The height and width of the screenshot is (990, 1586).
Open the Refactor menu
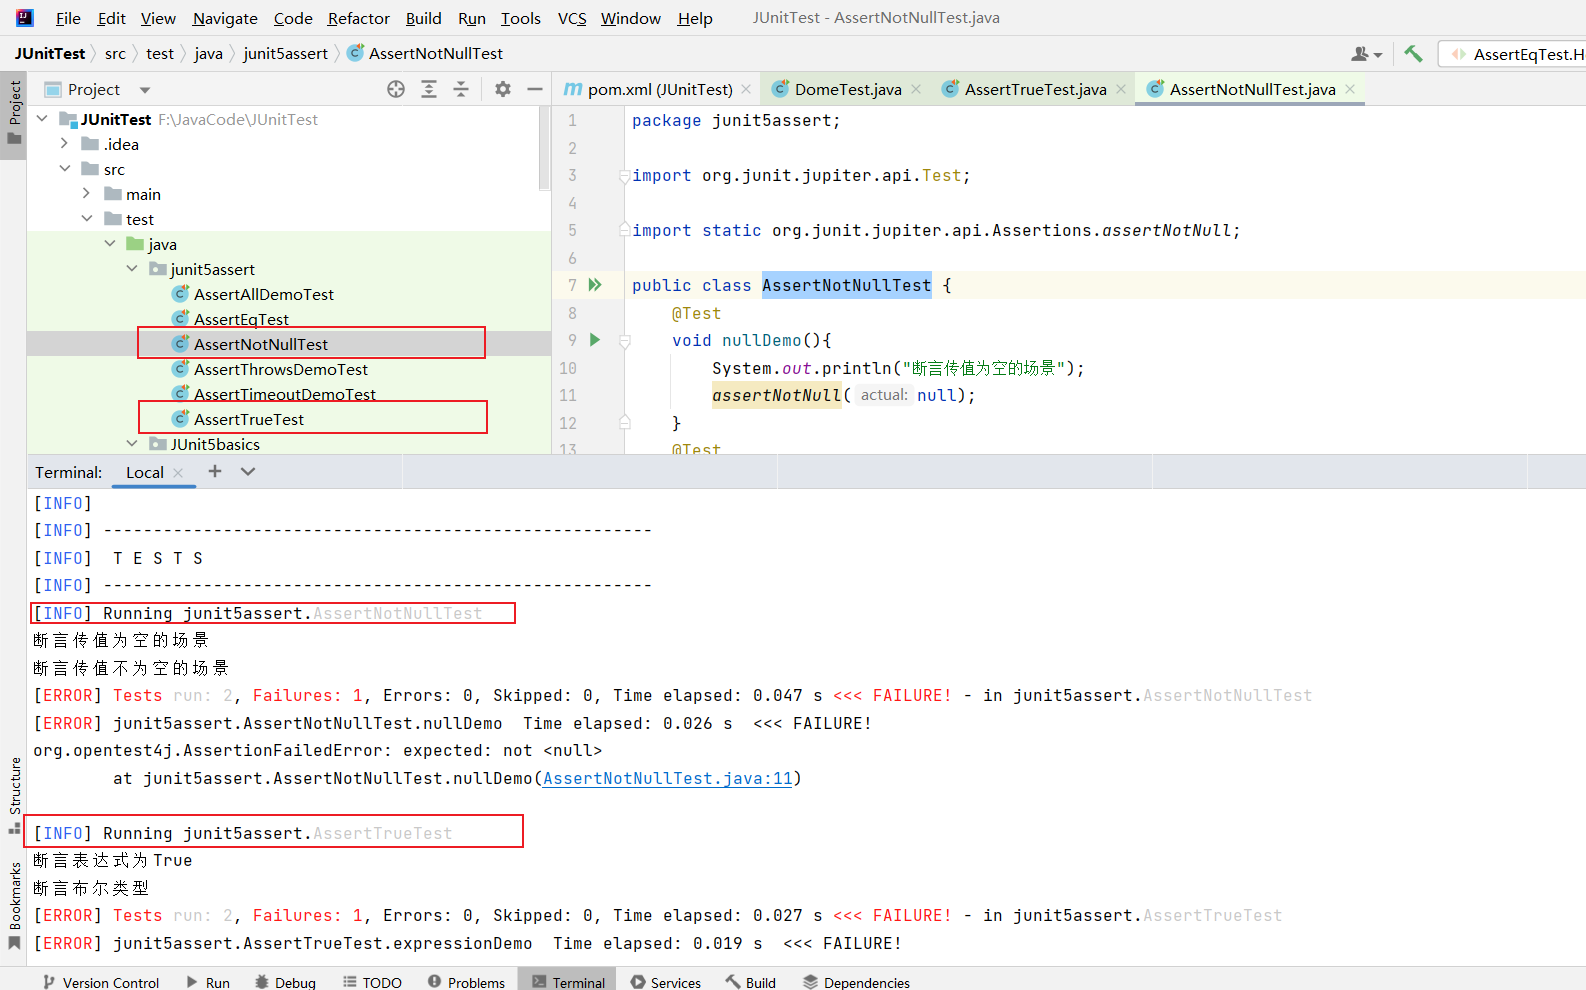pos(358,18)
